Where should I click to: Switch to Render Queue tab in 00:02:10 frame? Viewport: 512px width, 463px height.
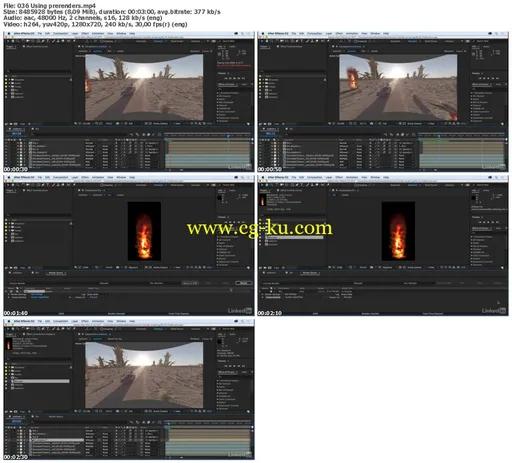pyautogui.click(x=310, y=273)
